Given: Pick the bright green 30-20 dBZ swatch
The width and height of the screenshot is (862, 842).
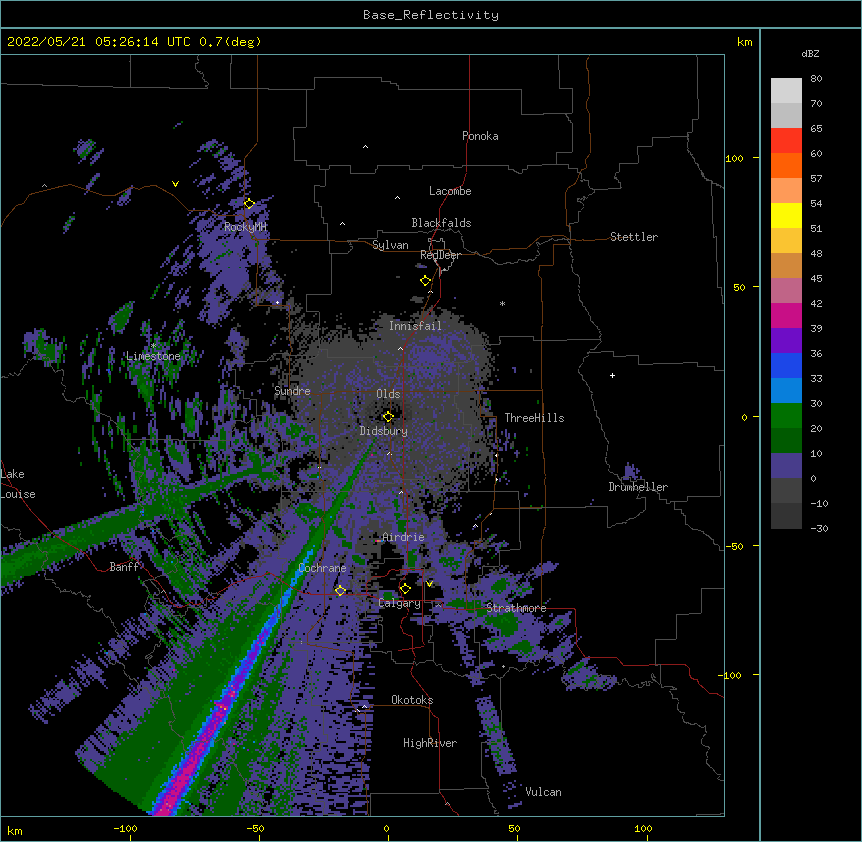Looking at the screenshot, I should click(786, 416).
